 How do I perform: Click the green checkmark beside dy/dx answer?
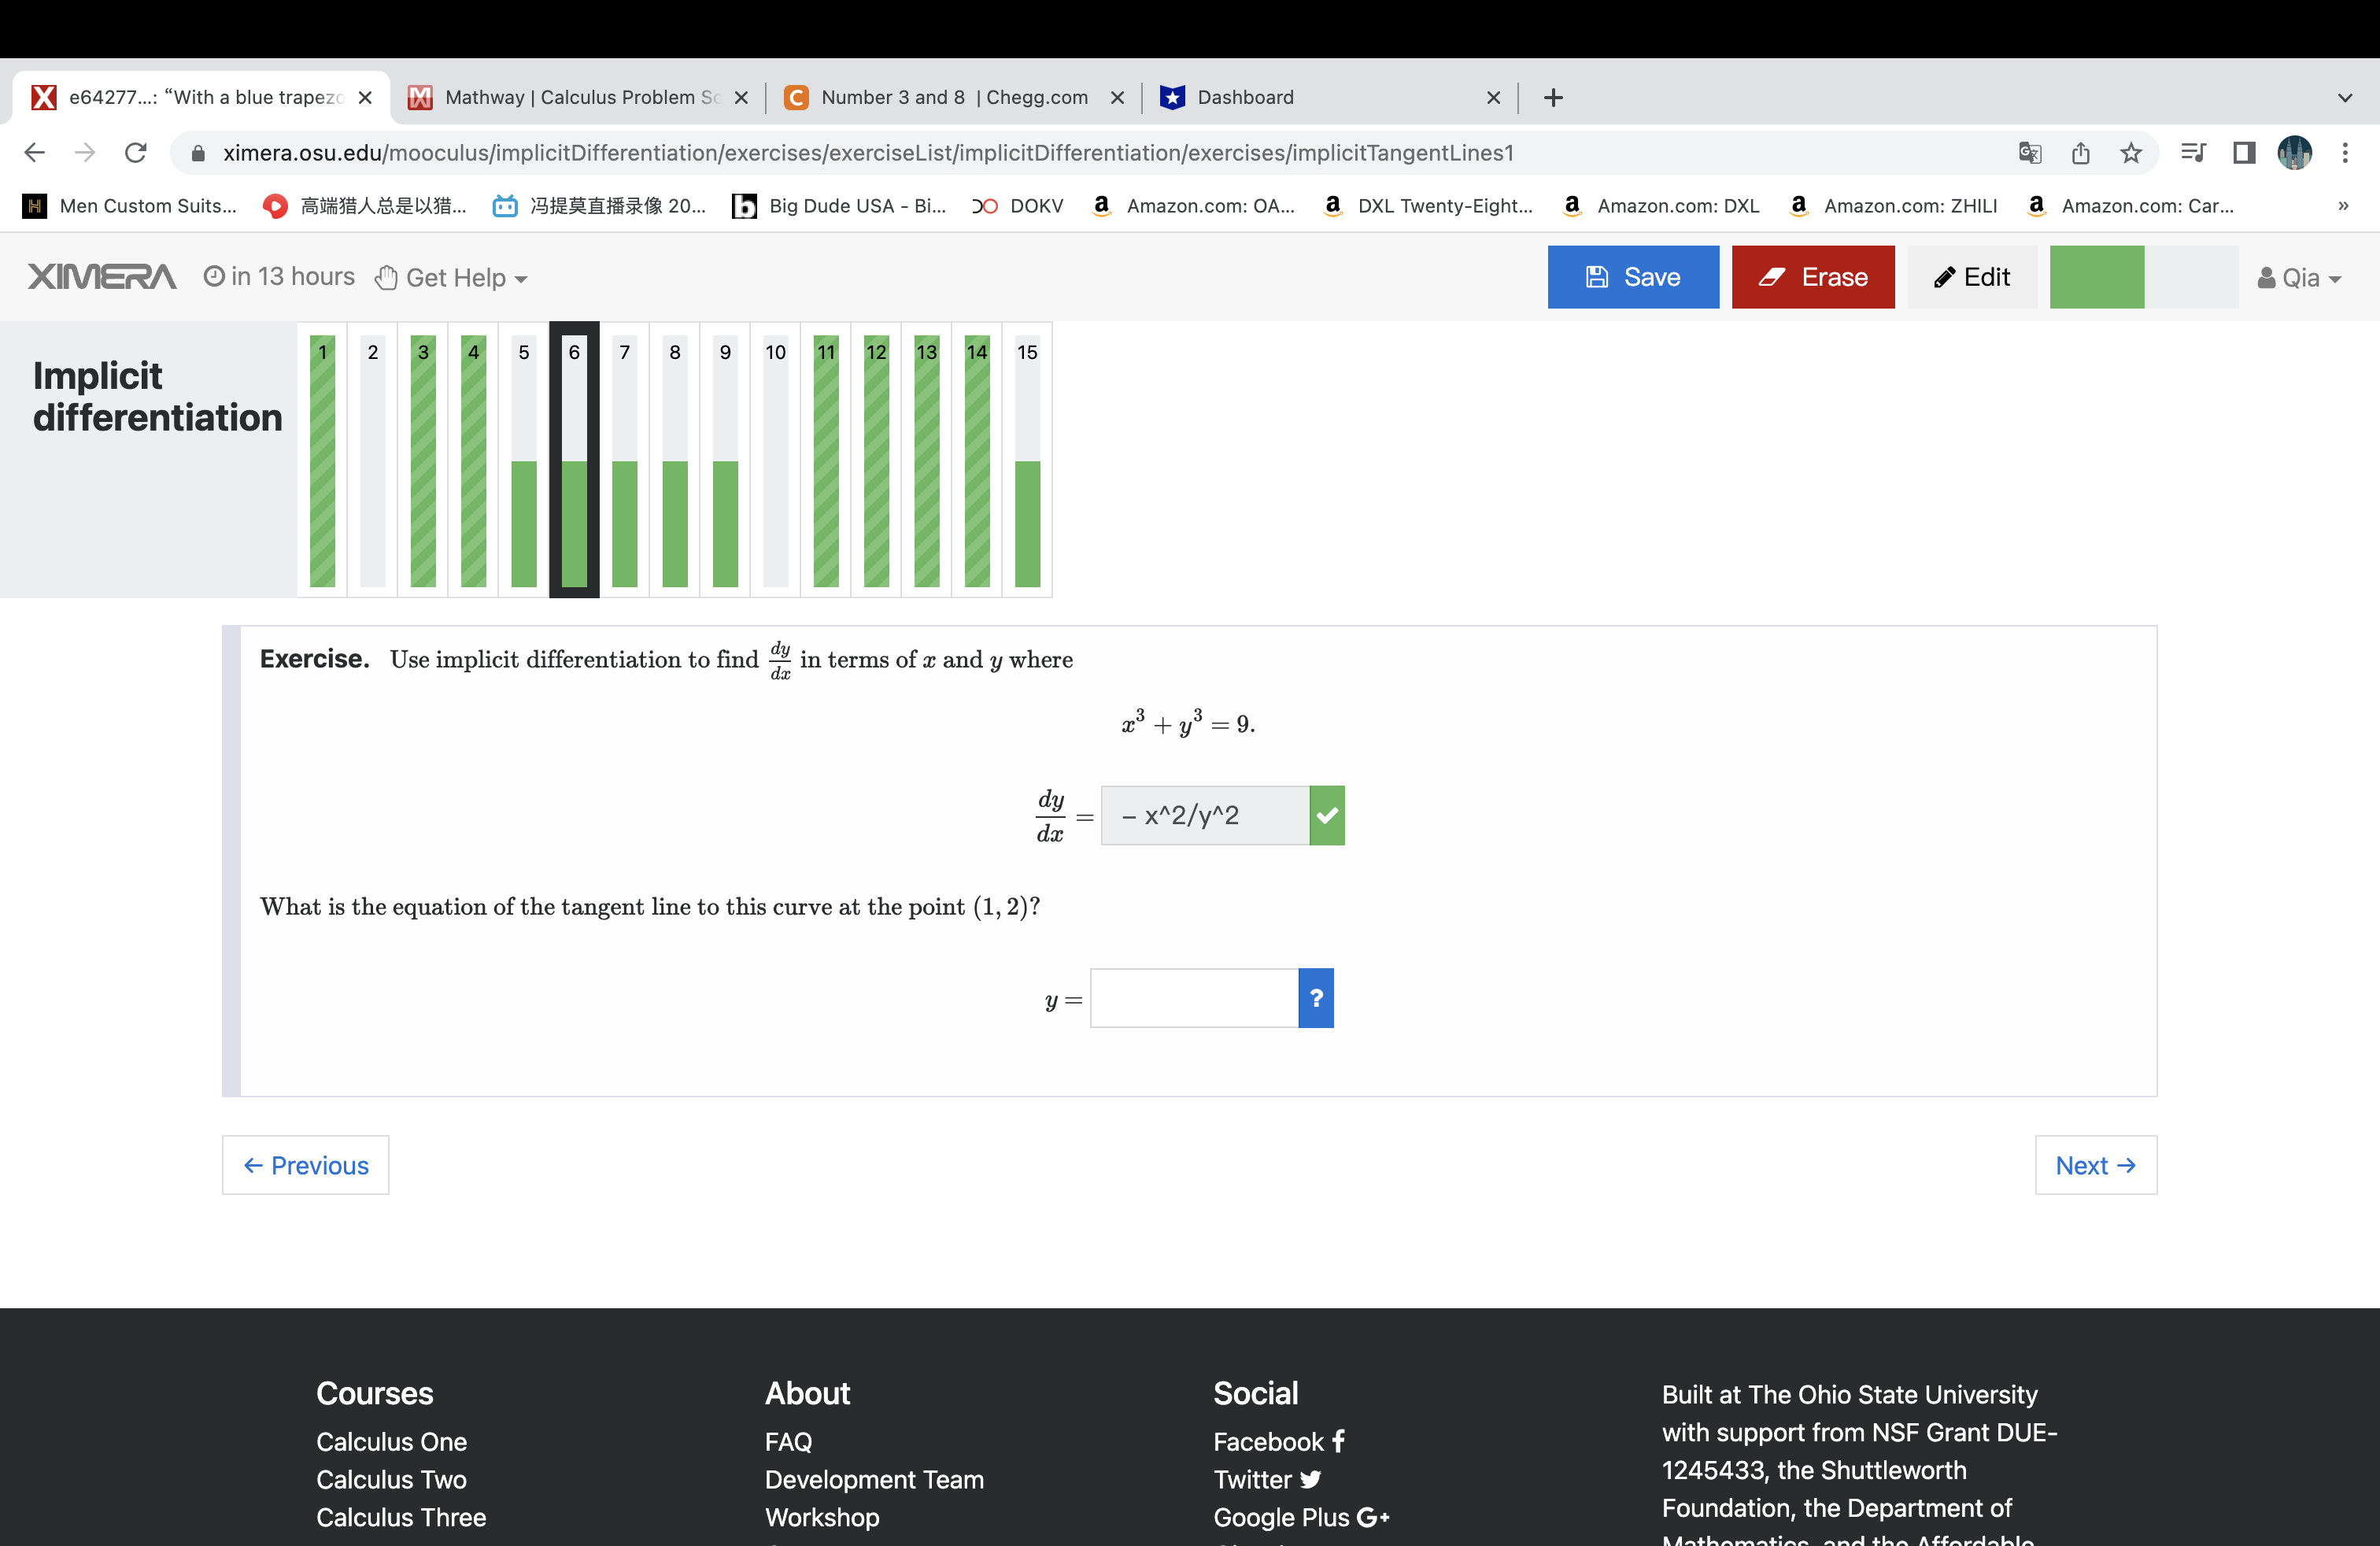pyautogui.click(x=1326, y=816)
